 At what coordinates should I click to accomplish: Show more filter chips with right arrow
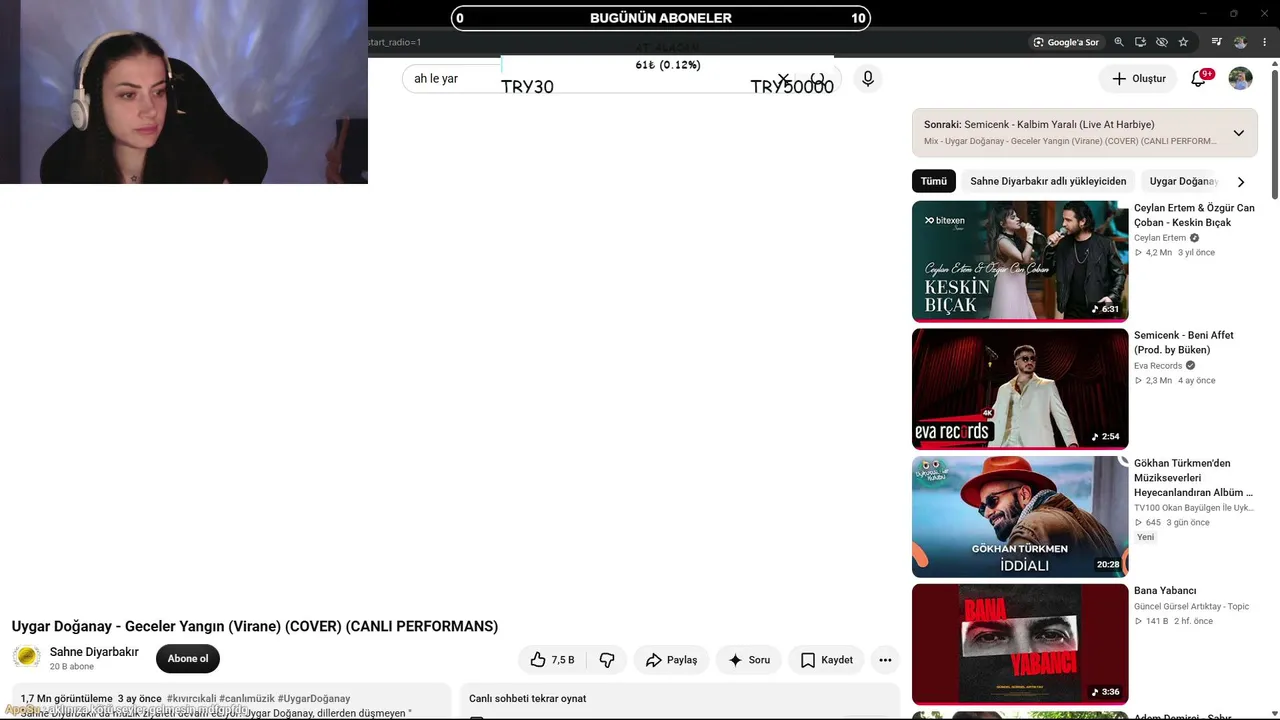1241,182
